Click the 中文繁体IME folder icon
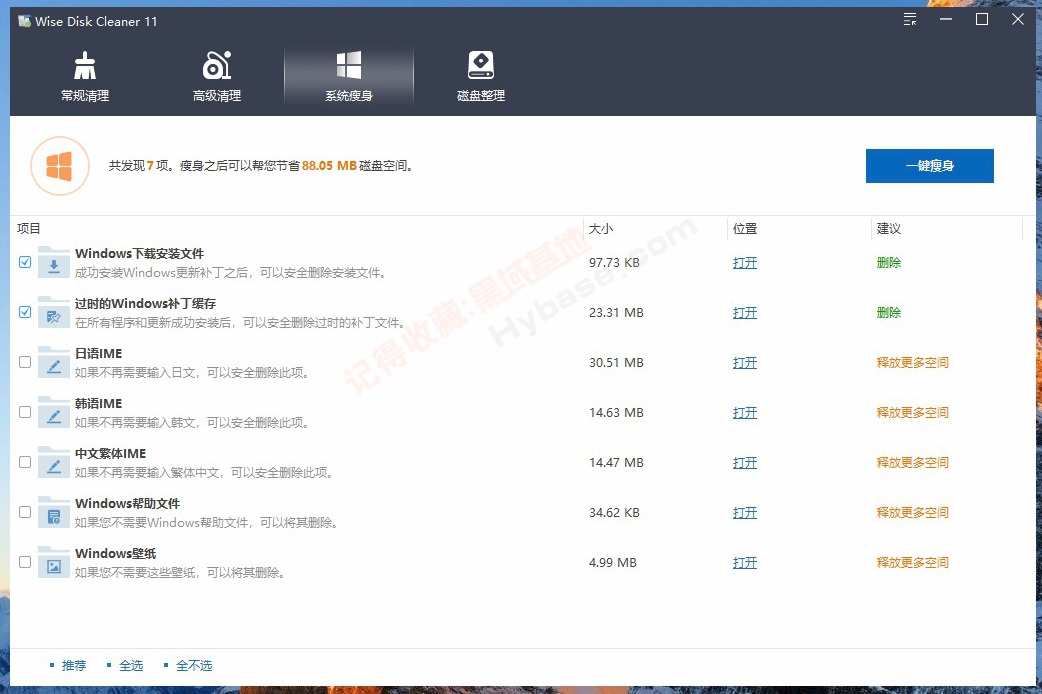This screenshot has height=694, width=1042. click(54, 462)
